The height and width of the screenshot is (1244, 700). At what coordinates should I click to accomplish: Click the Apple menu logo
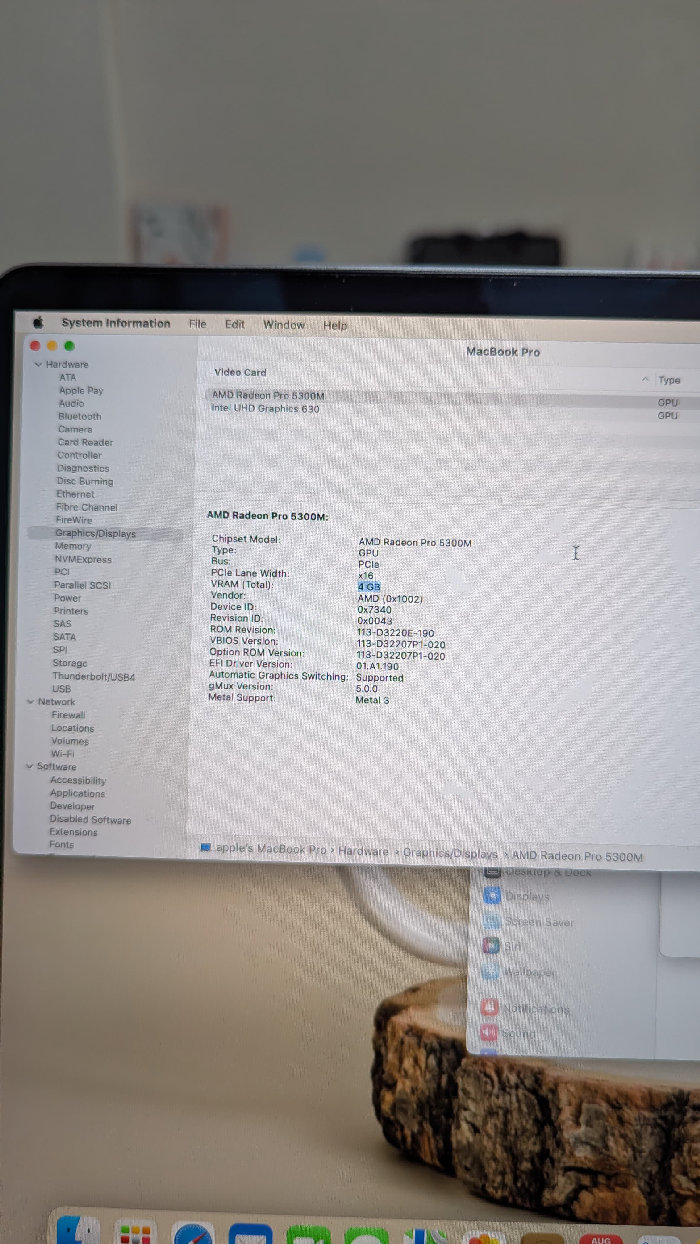[x=38, y=322]
